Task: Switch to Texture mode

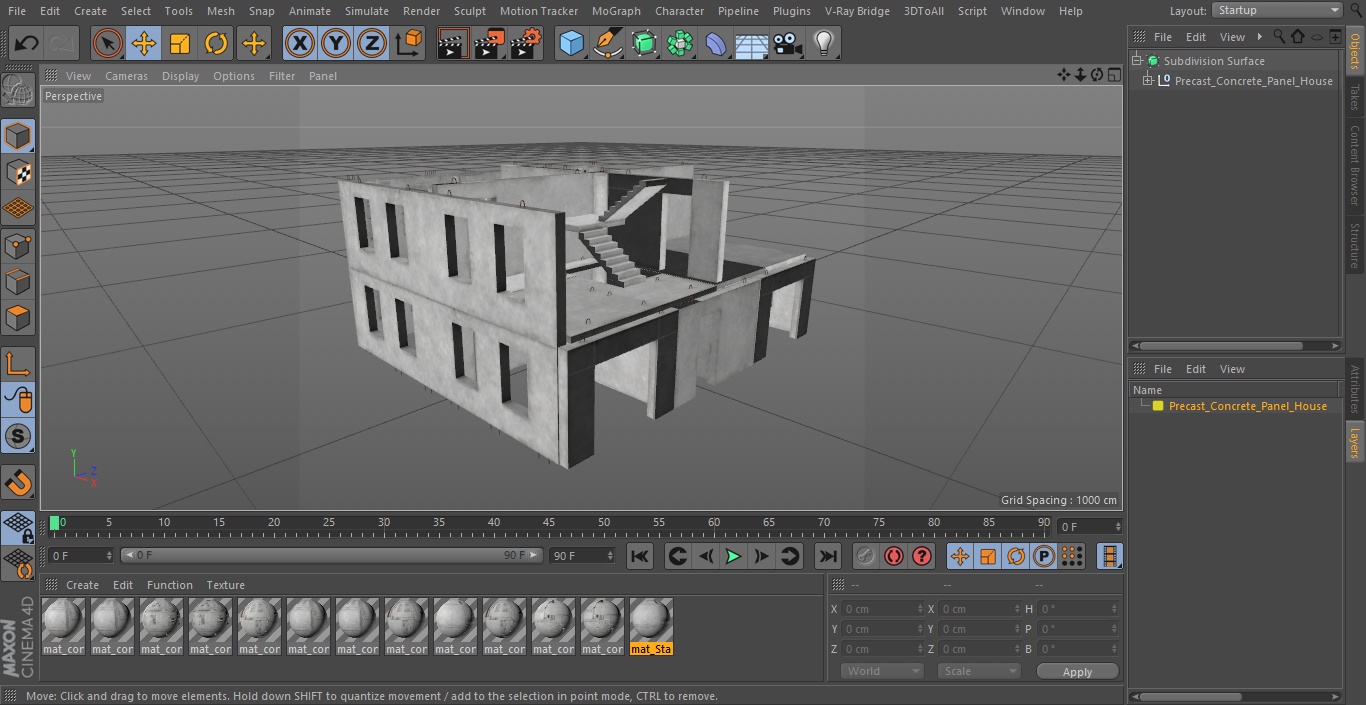Action: (x=18, y=172)
